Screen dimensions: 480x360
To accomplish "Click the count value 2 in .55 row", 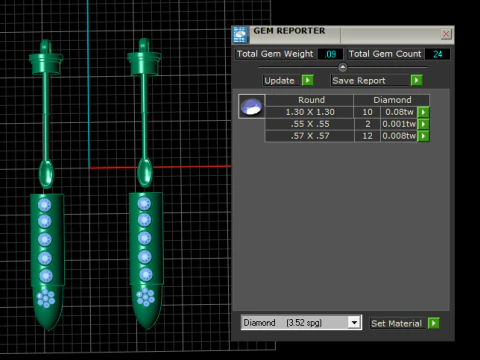I will (367, 124).
